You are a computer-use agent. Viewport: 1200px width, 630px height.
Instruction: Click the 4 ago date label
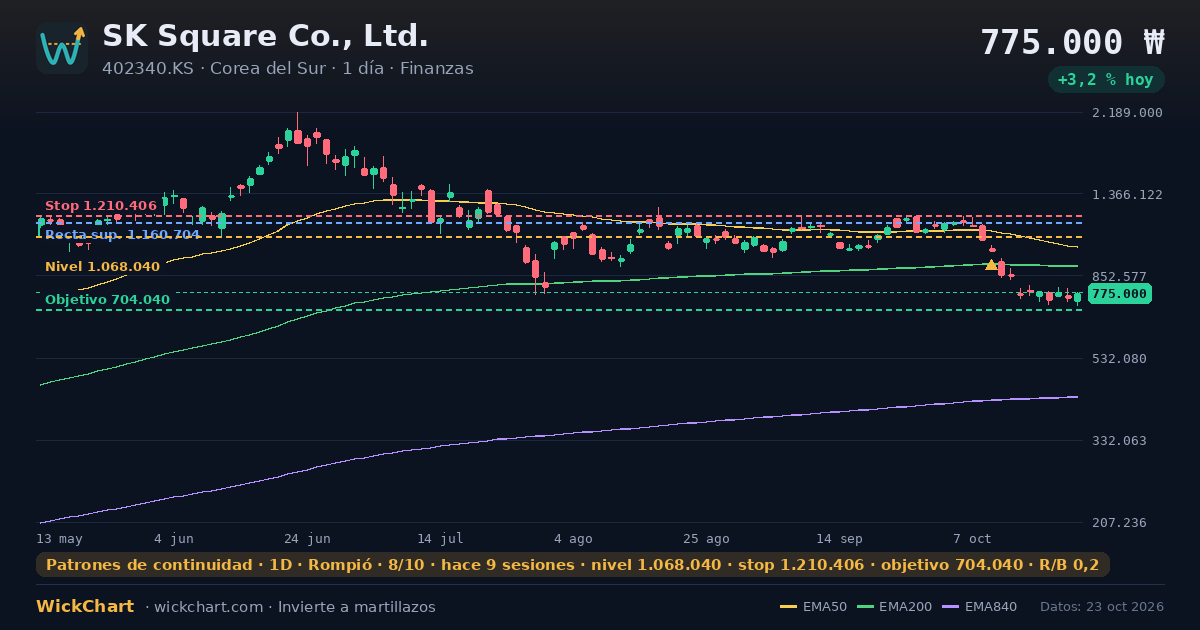[x=573, y=539]
